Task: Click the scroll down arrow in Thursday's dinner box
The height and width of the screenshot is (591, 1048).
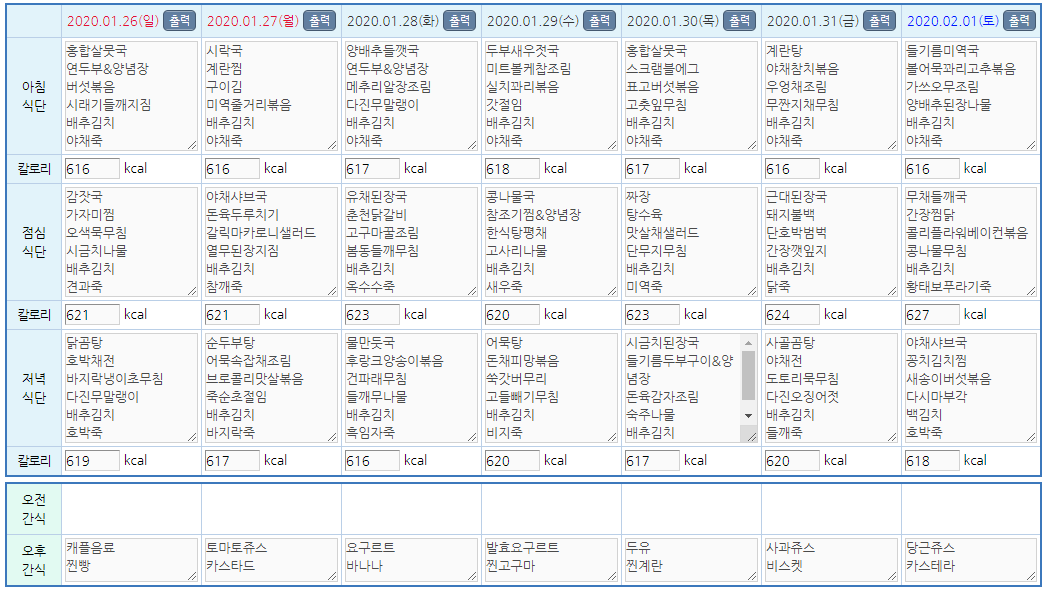Action: 748,415
